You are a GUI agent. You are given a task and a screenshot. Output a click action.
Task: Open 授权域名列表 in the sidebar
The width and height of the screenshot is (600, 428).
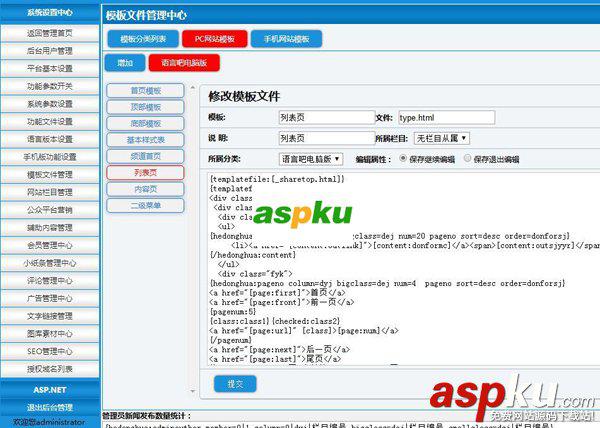(50, 369)
